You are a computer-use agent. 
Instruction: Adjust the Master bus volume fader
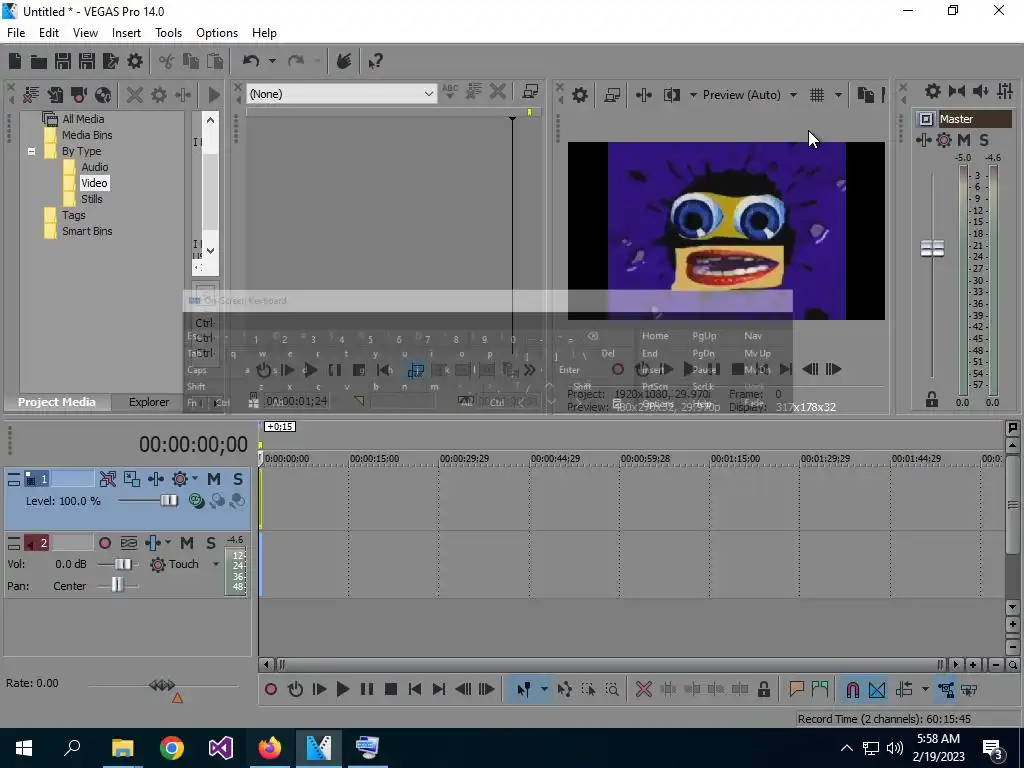[x=932, y=249]
